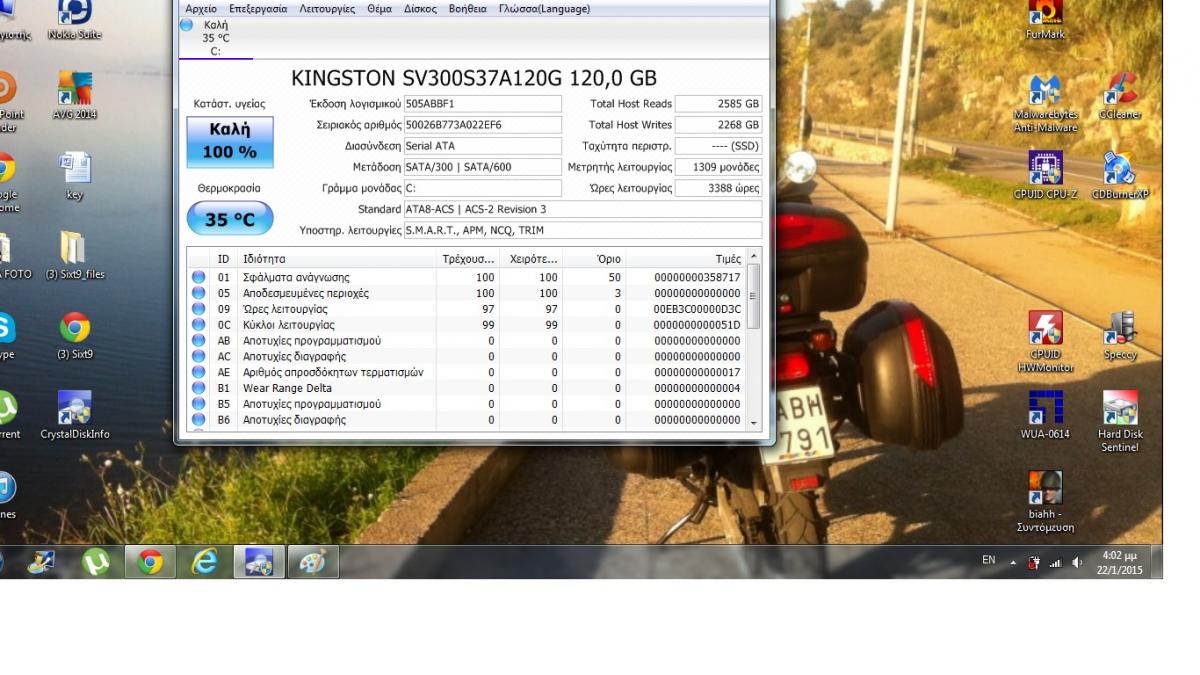Click the volume speaker tray icon
This screenshot has height=675, width=1200.
[1078, 562]
